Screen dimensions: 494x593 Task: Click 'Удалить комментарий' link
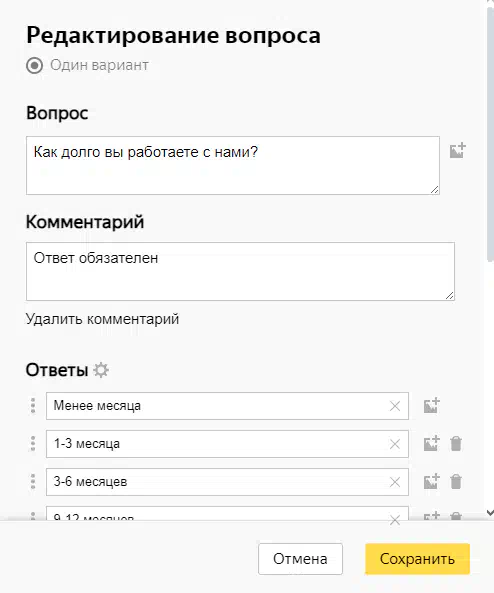102,319
